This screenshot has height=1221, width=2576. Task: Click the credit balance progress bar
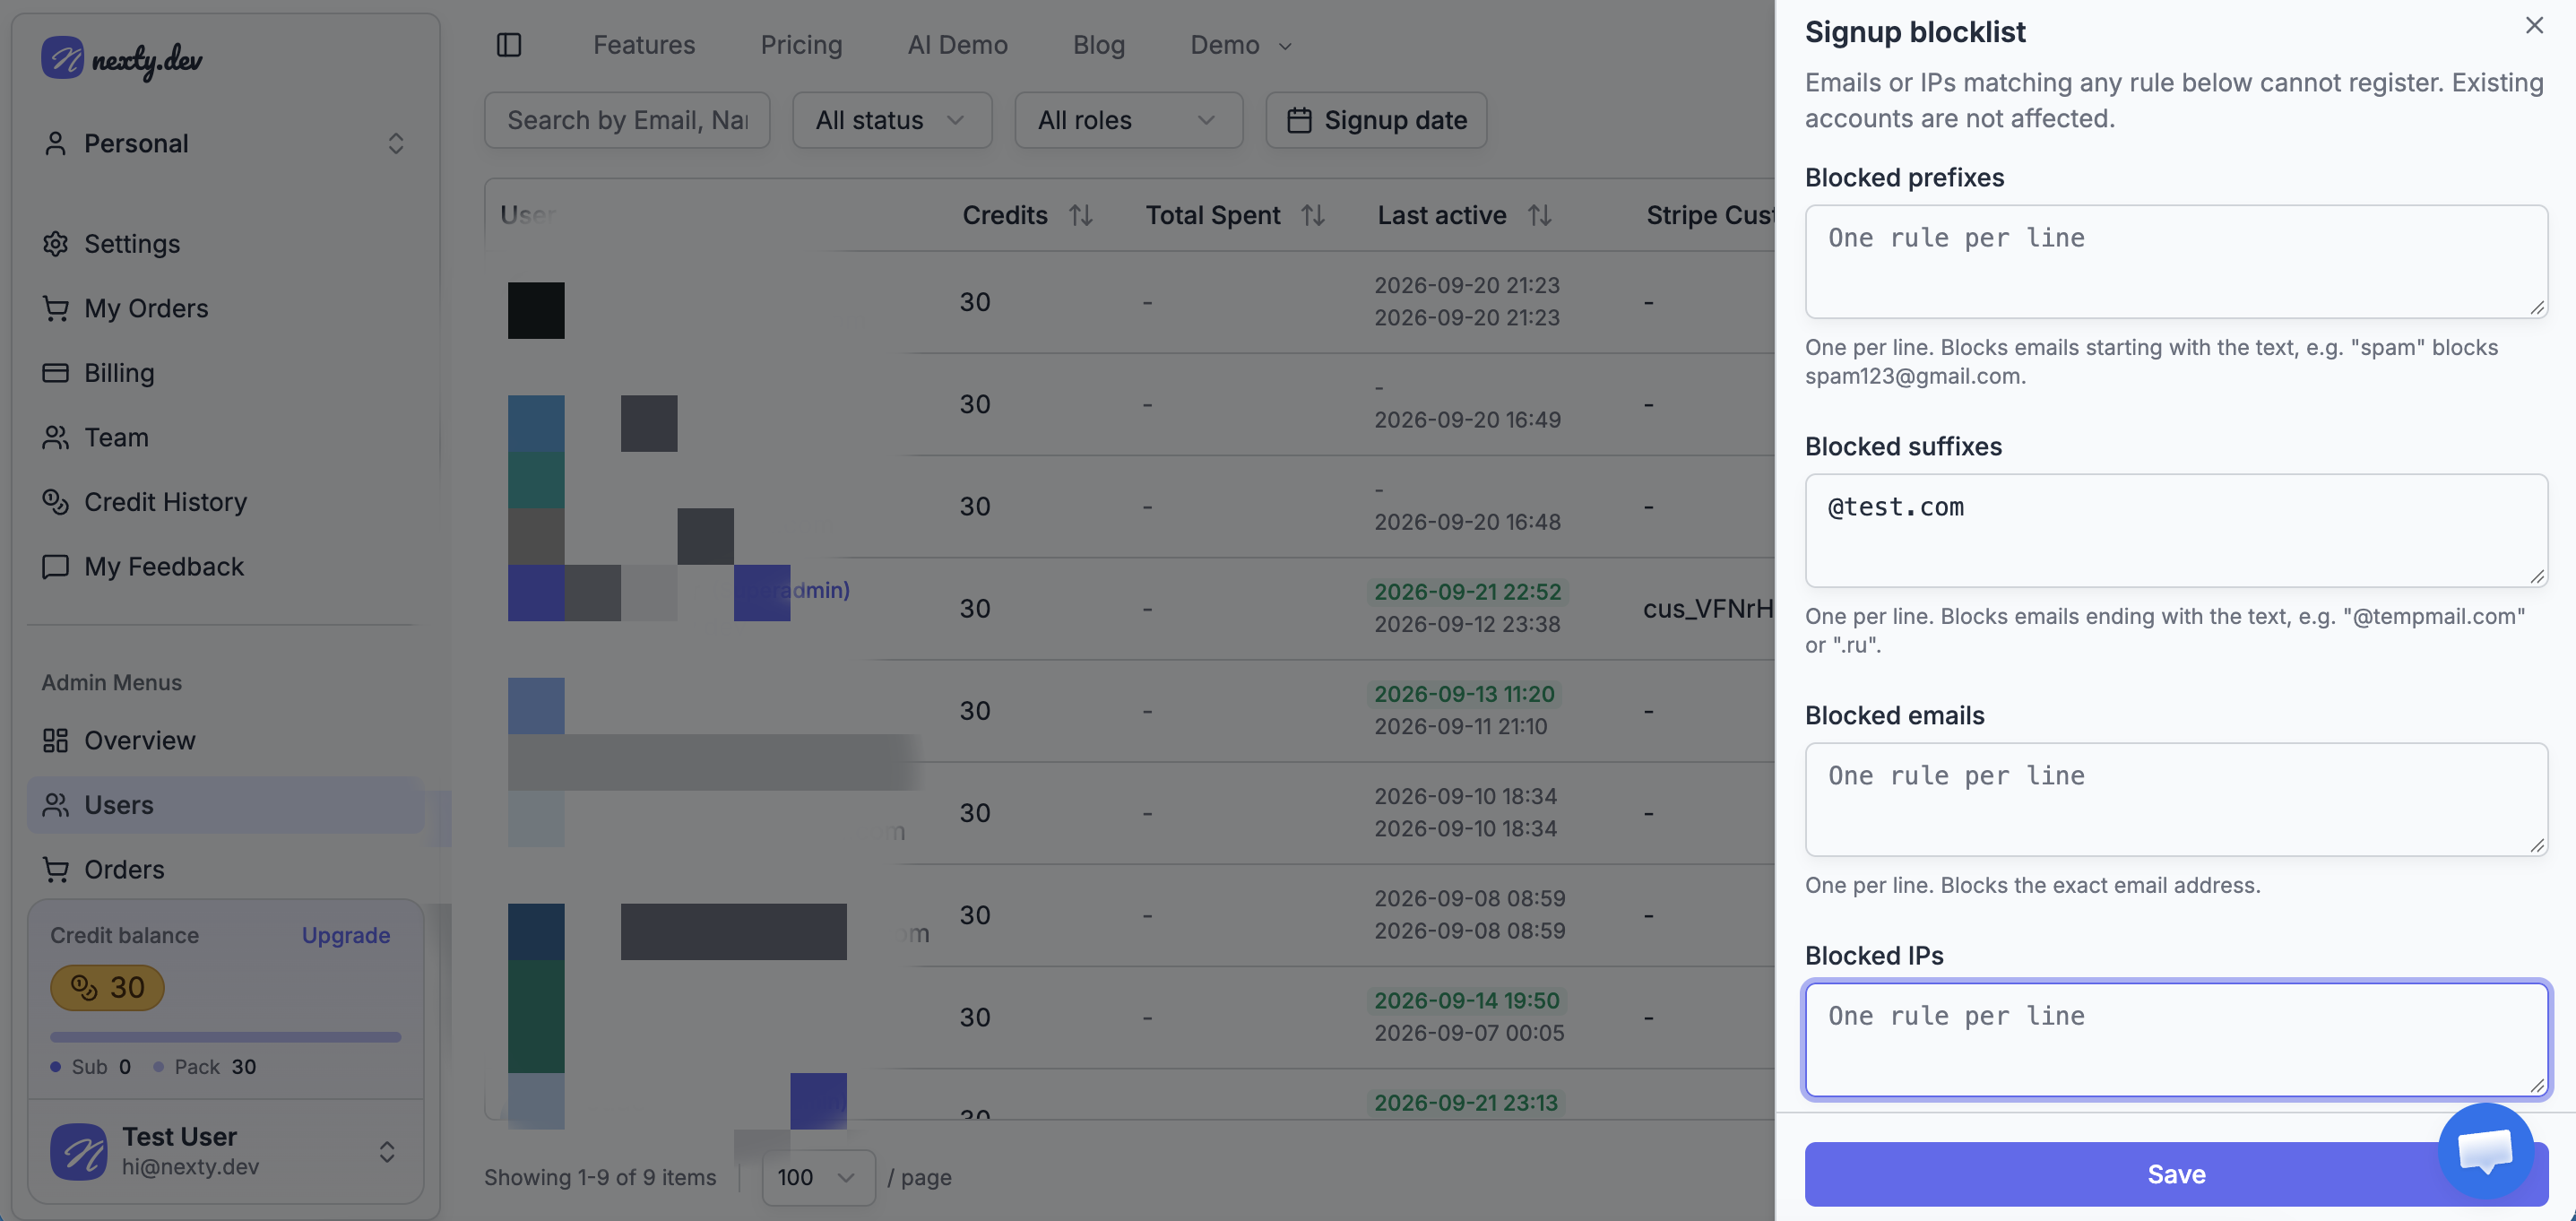225,1037
